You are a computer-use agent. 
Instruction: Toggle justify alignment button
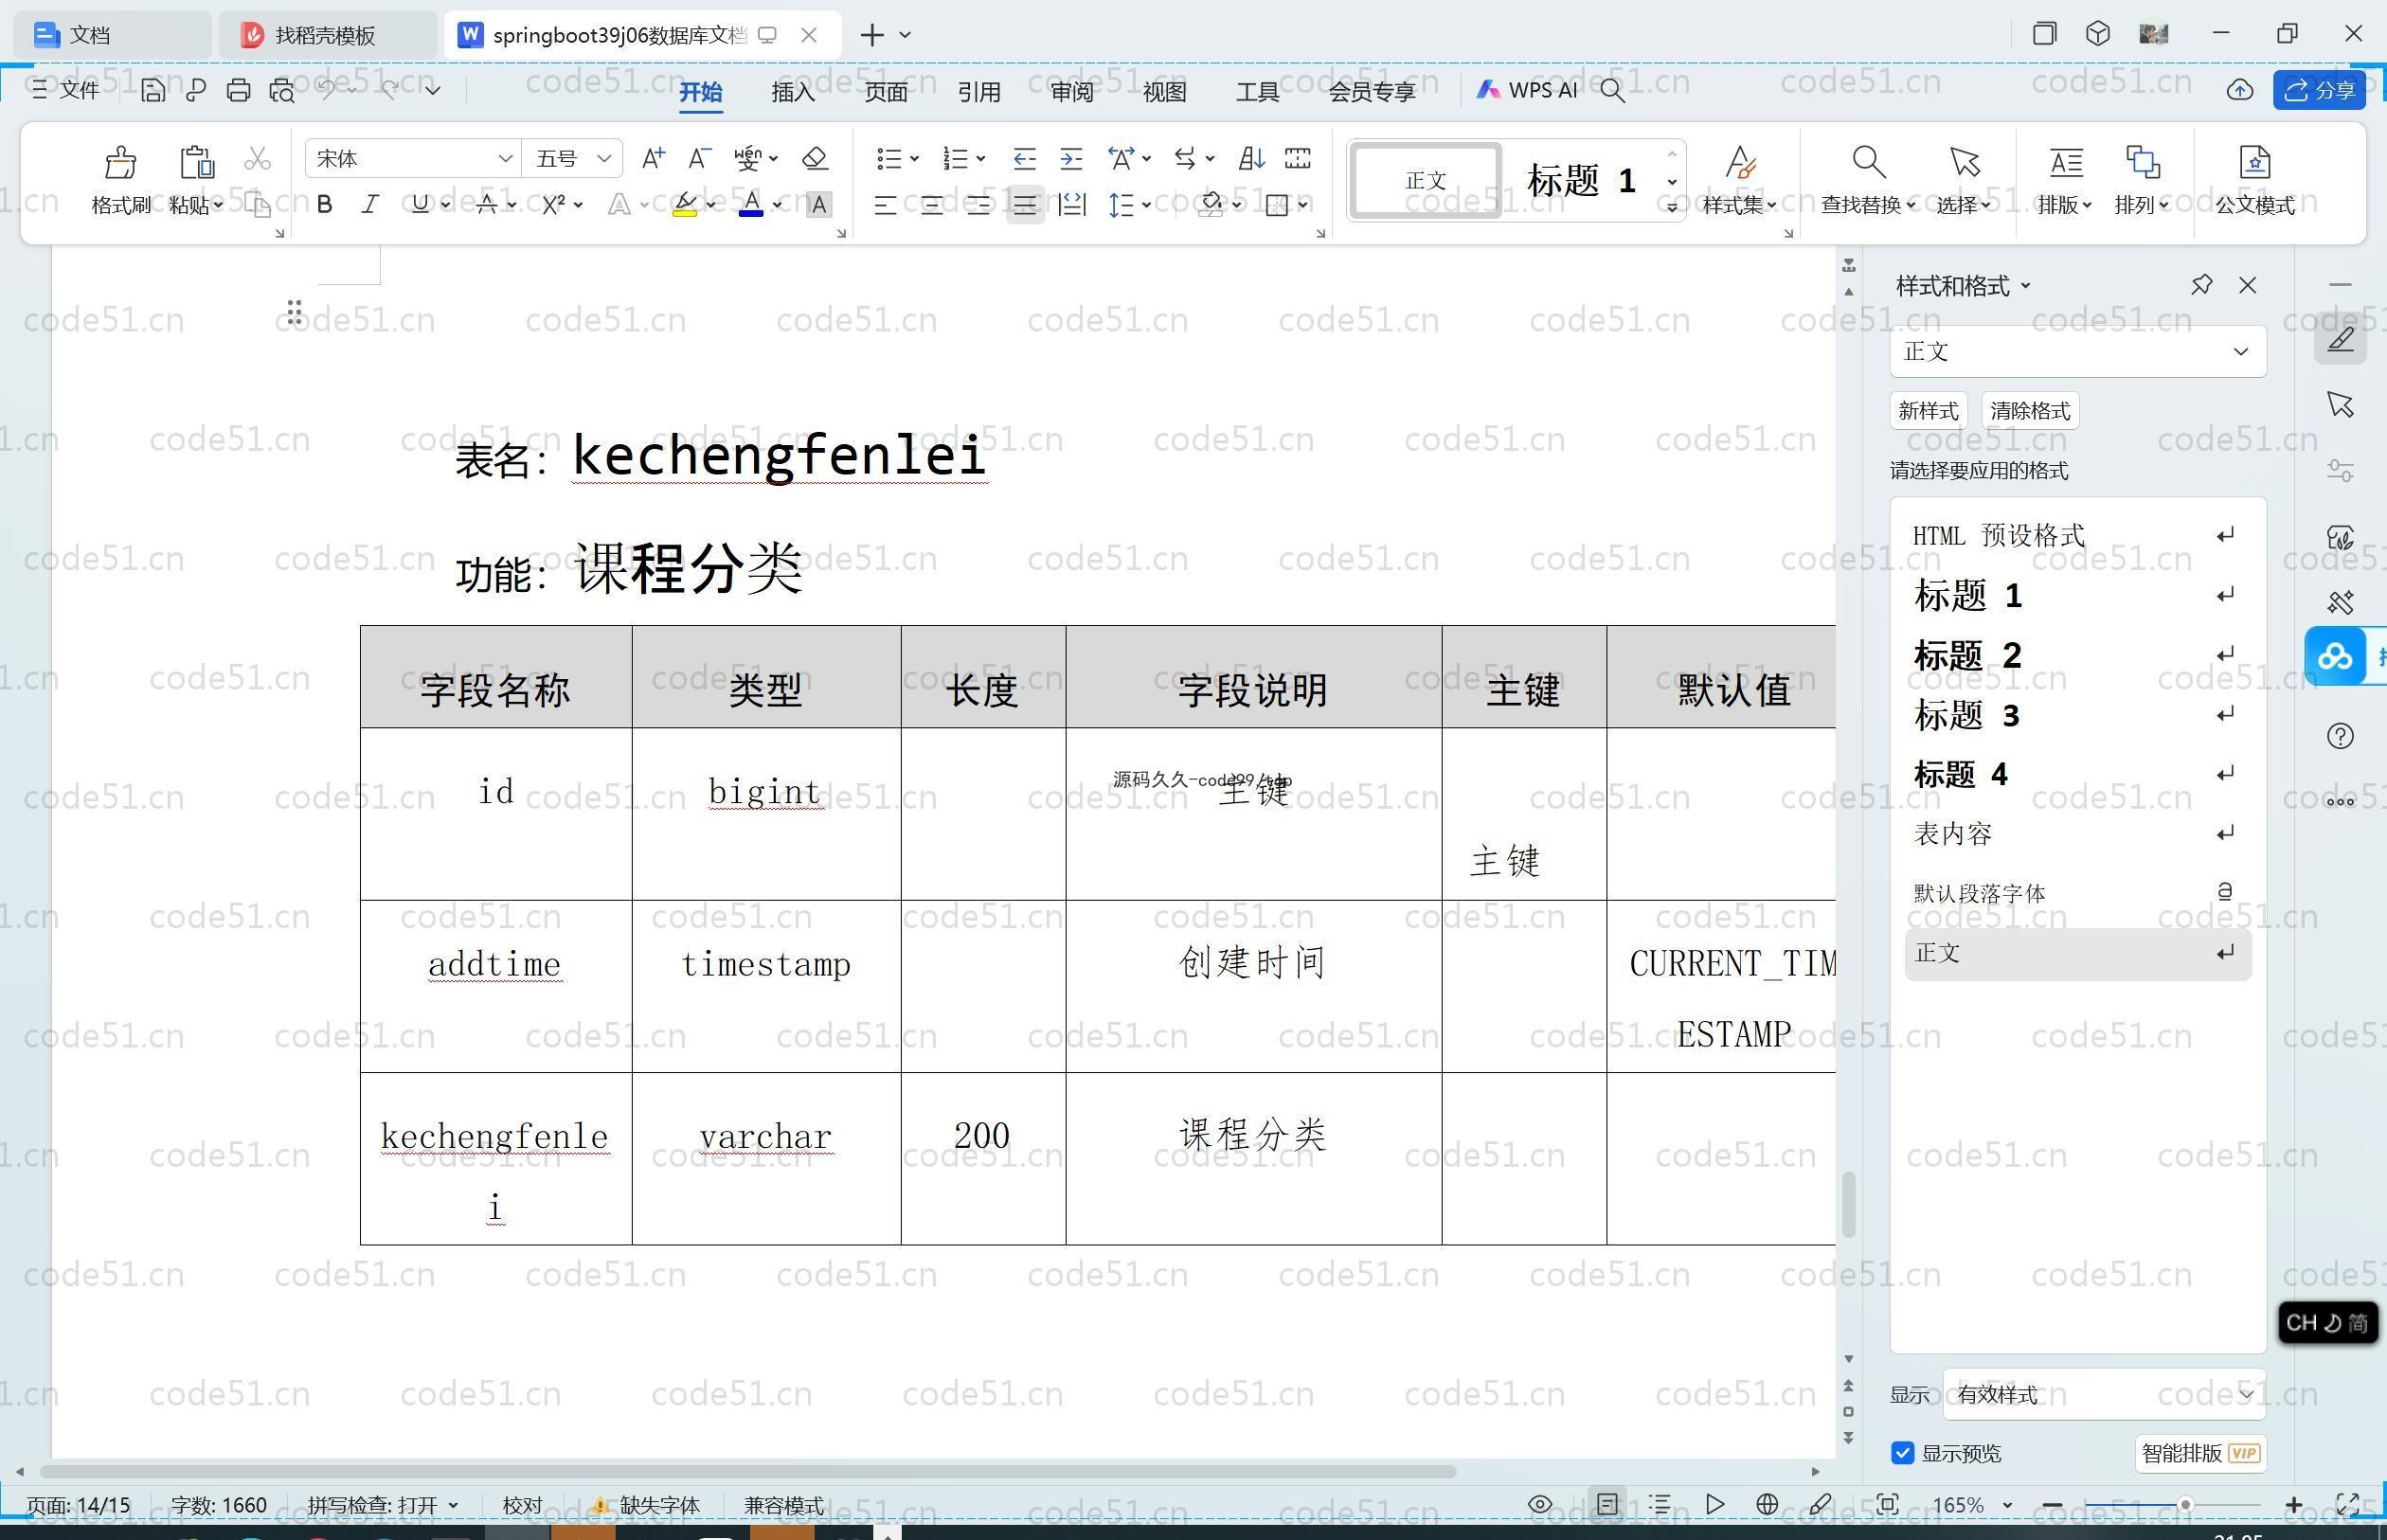pos(1025,205)
